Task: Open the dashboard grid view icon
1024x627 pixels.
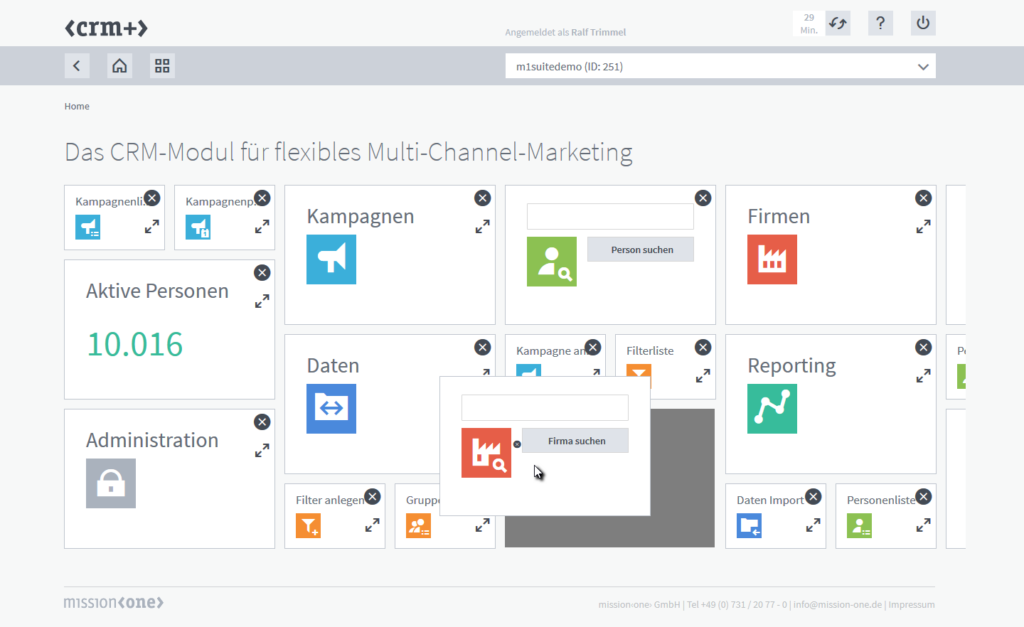Action: (x=162, y=66)
